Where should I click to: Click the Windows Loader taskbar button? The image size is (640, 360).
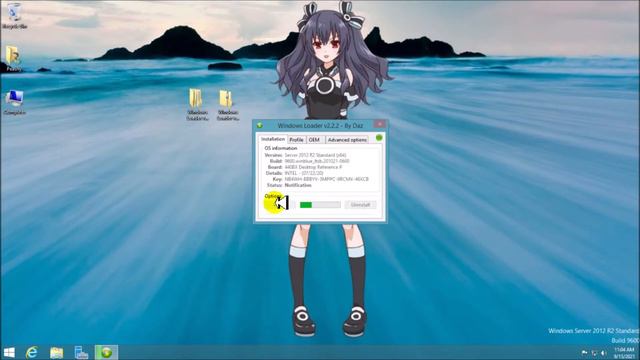(107, 353)
